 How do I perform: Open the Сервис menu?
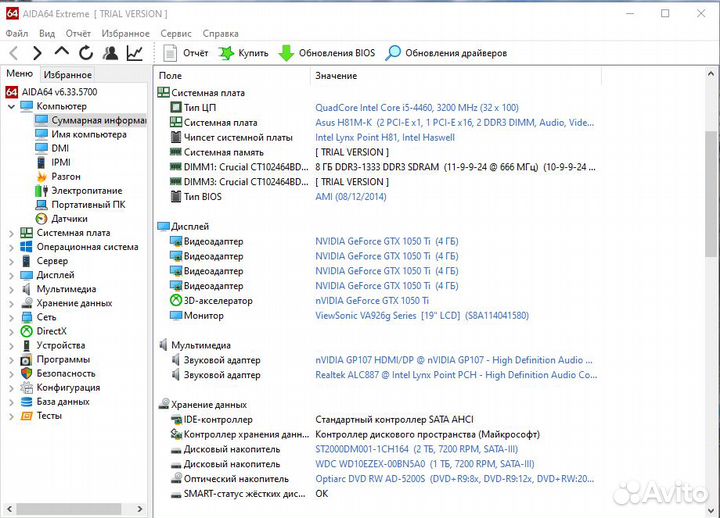click(176, 33)
